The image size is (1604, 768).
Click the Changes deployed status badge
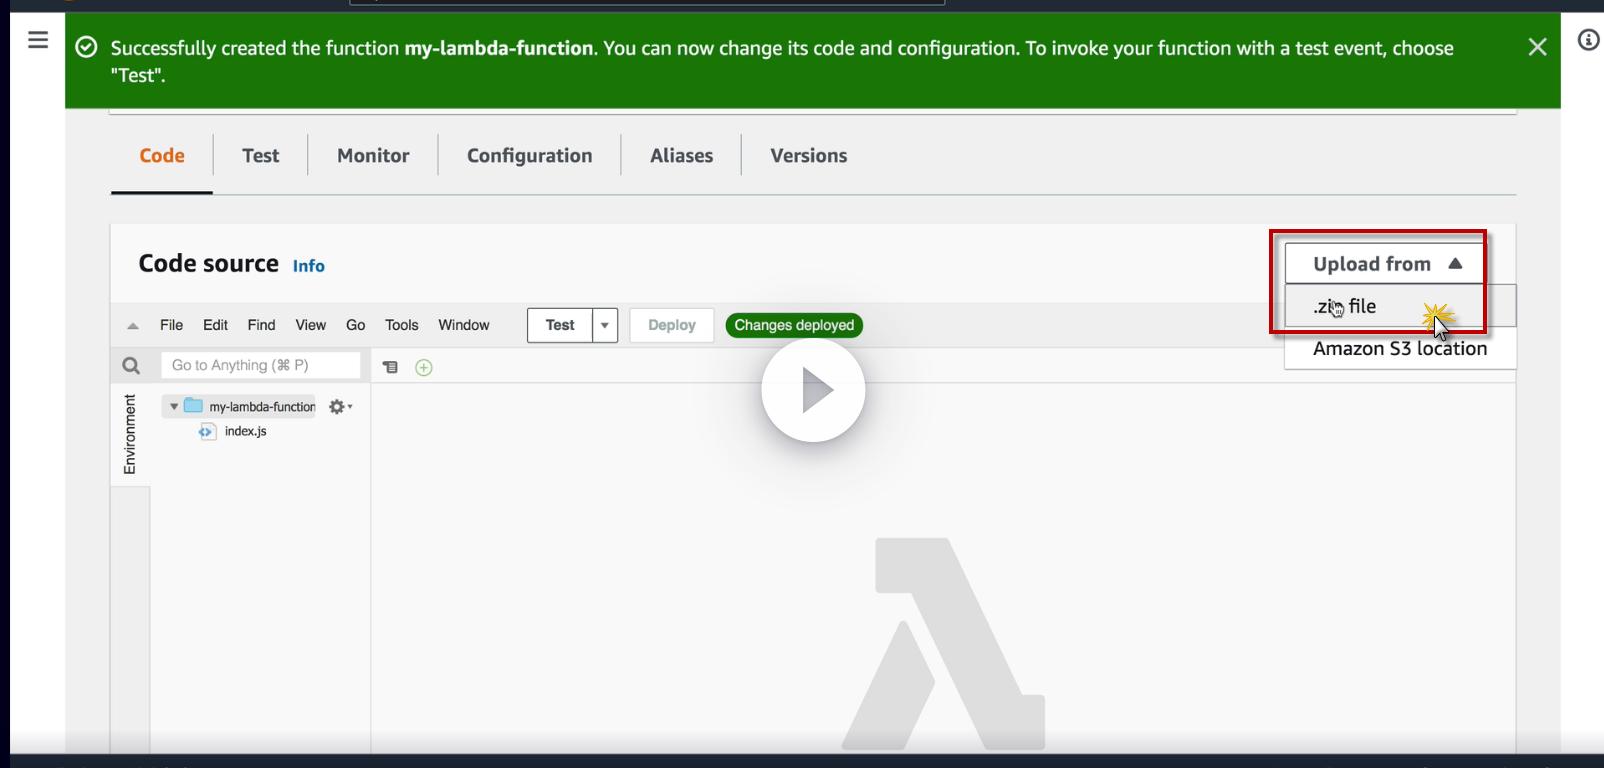794,325
